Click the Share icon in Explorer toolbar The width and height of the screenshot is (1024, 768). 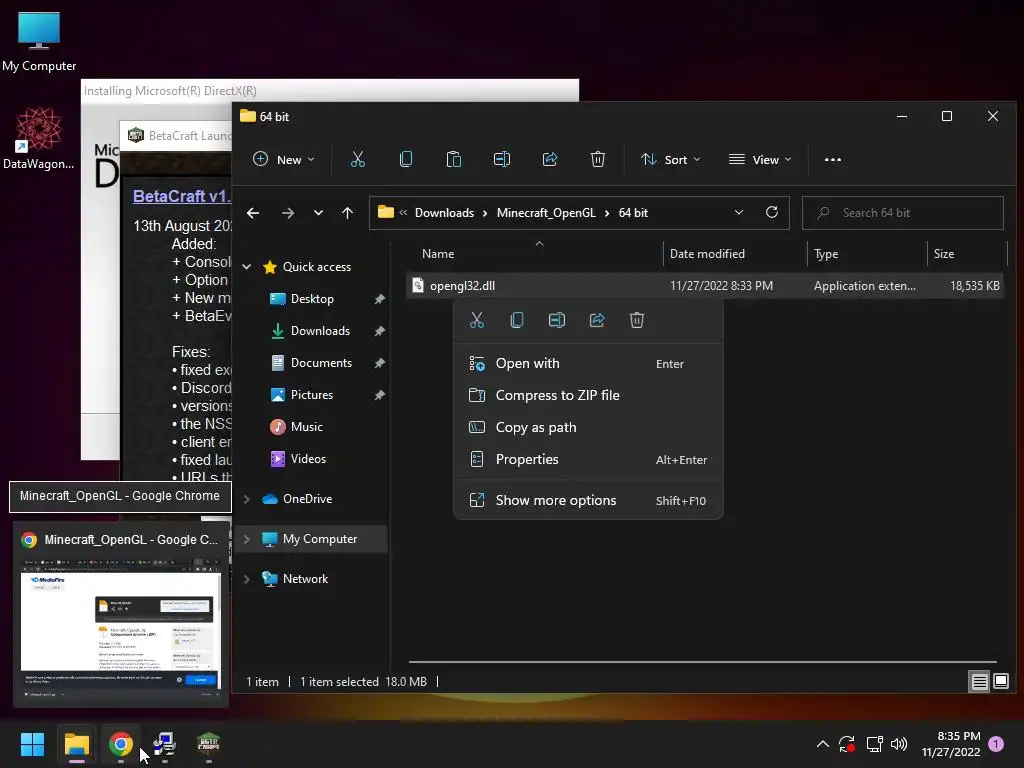point(550,159)
